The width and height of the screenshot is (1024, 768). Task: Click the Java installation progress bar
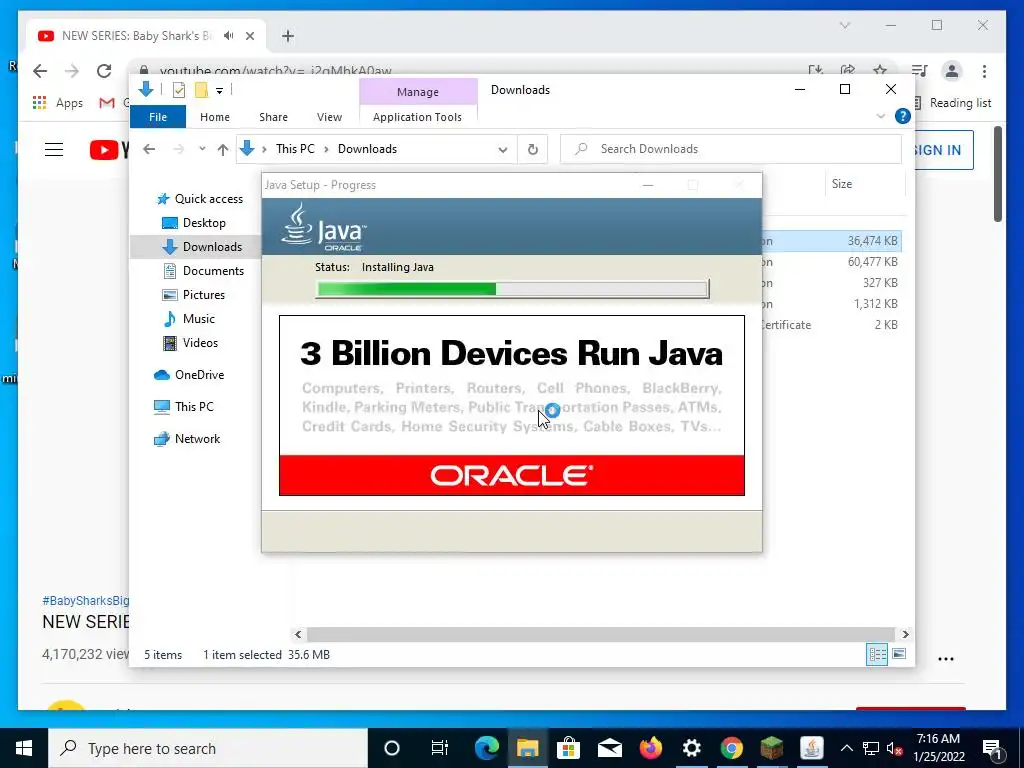(512, 289)
